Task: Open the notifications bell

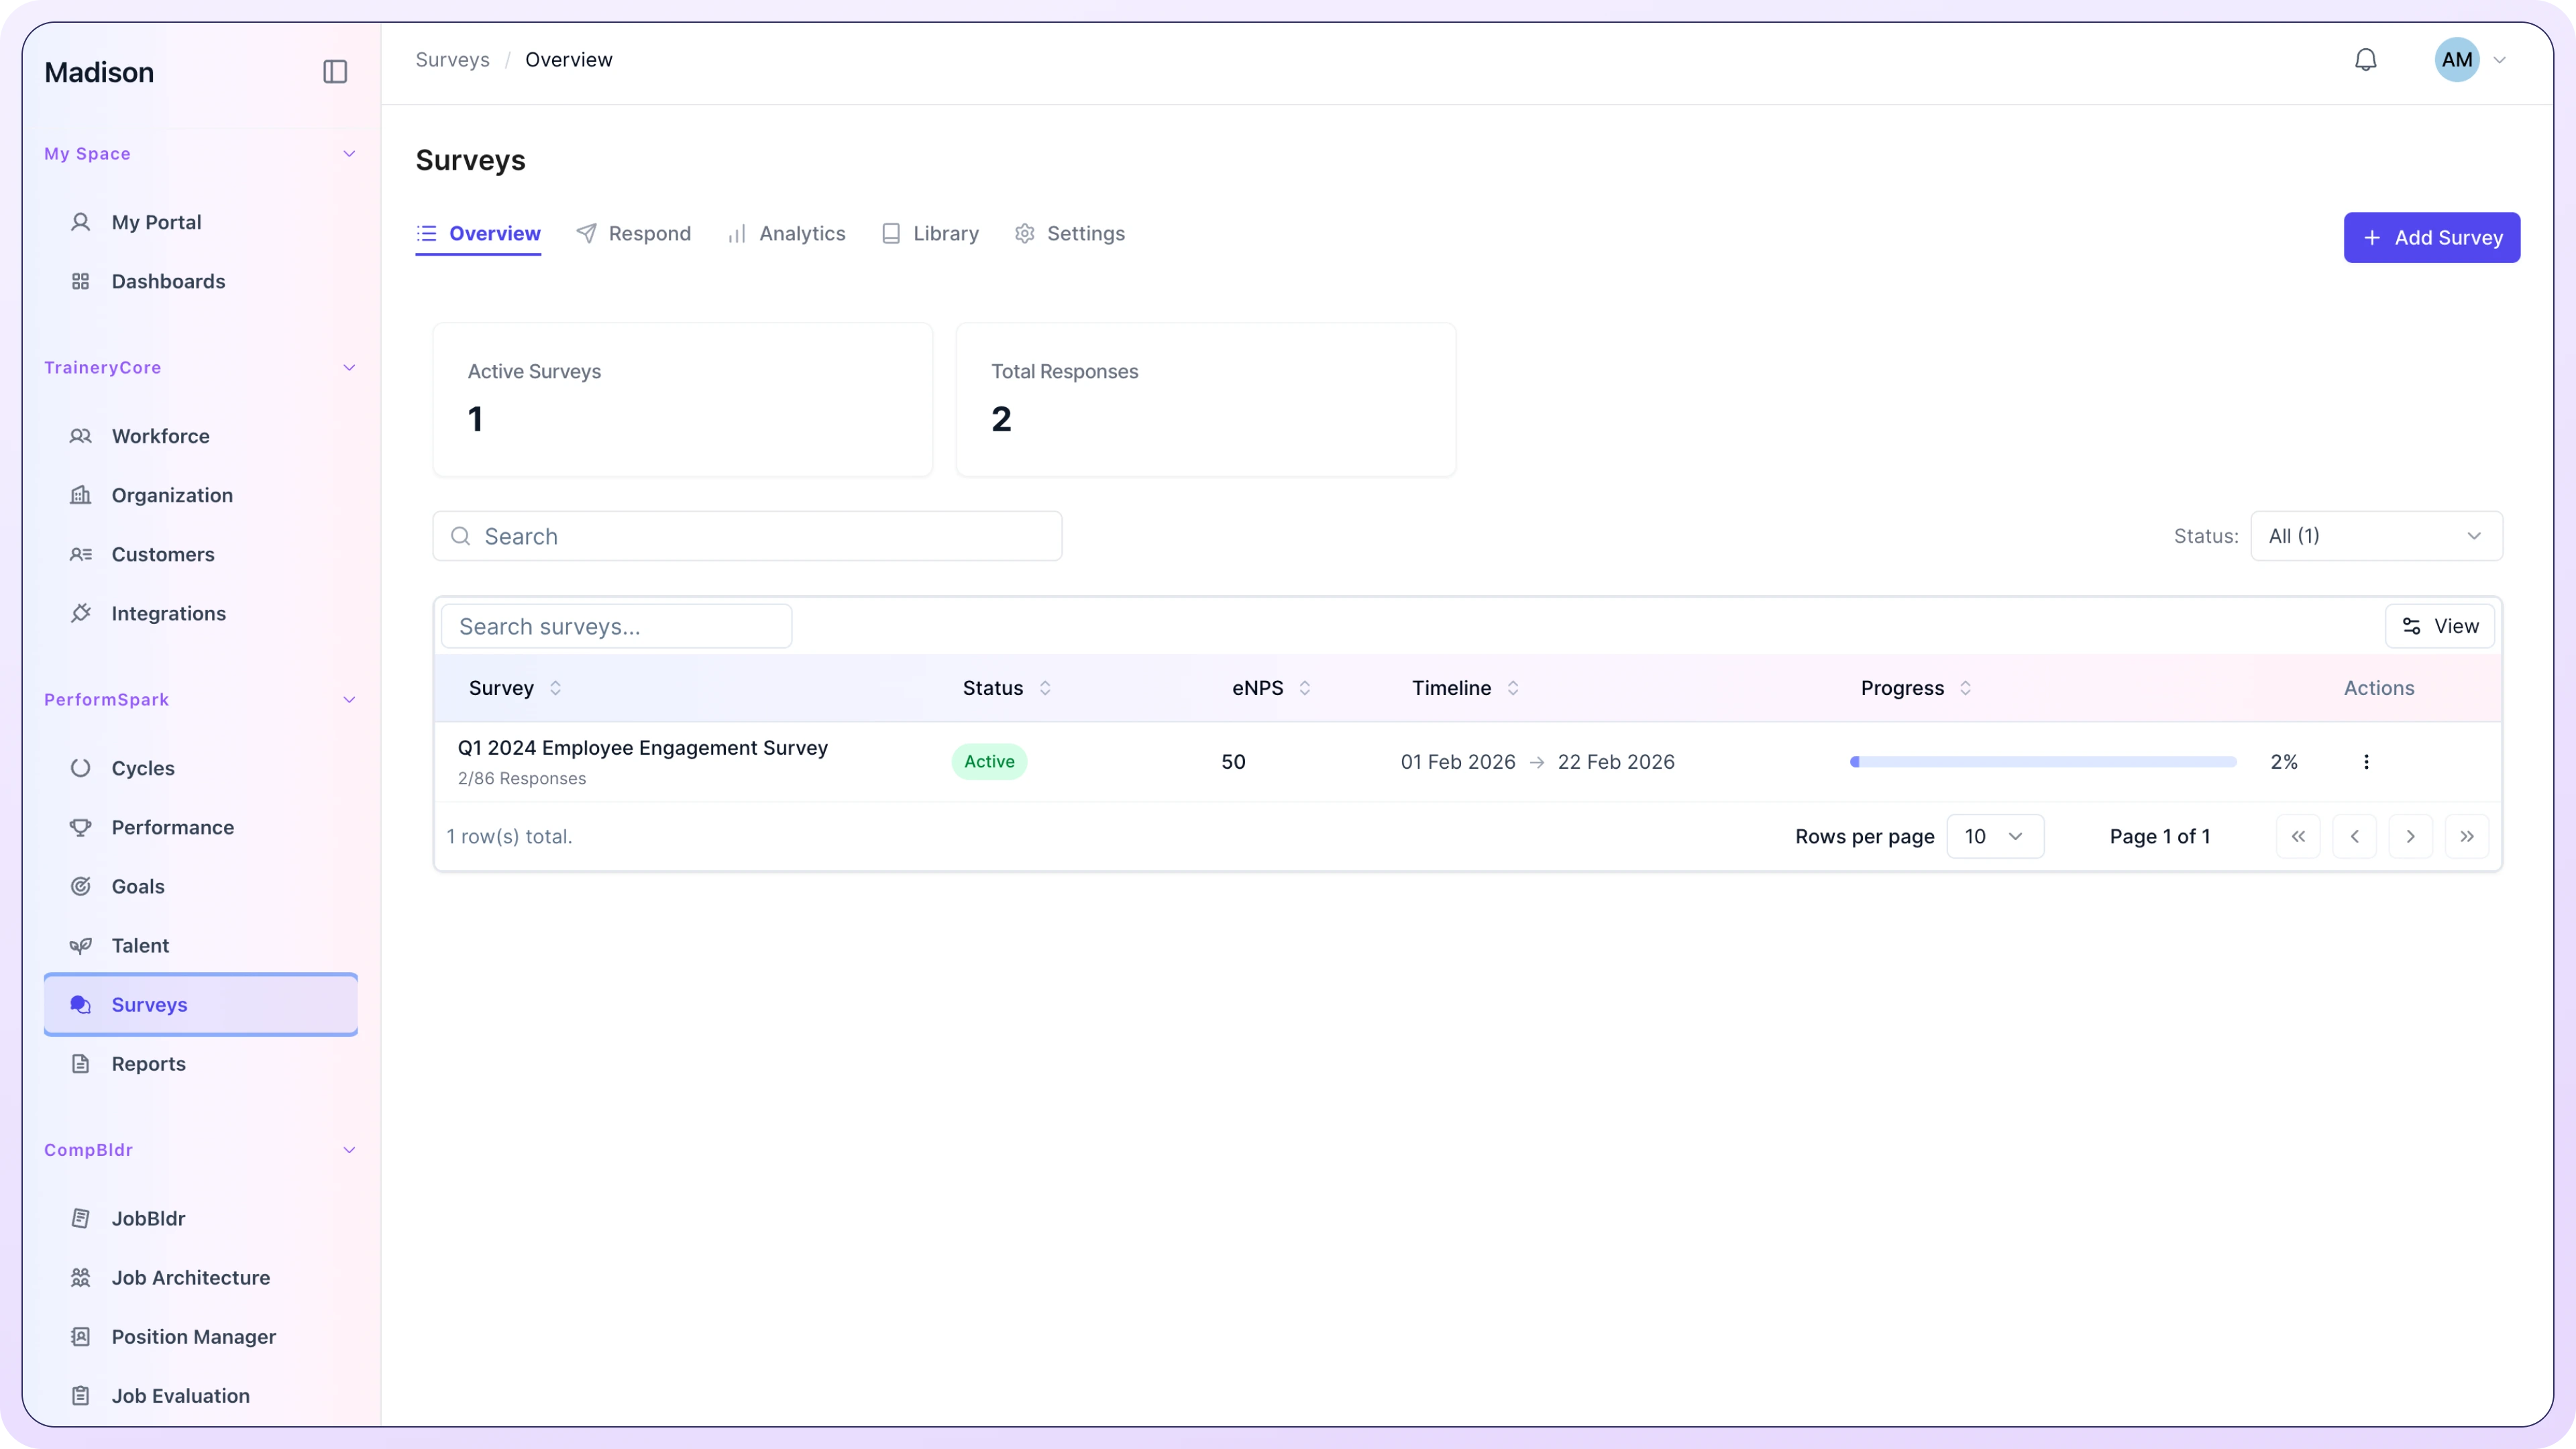Action: point(2365,60)
